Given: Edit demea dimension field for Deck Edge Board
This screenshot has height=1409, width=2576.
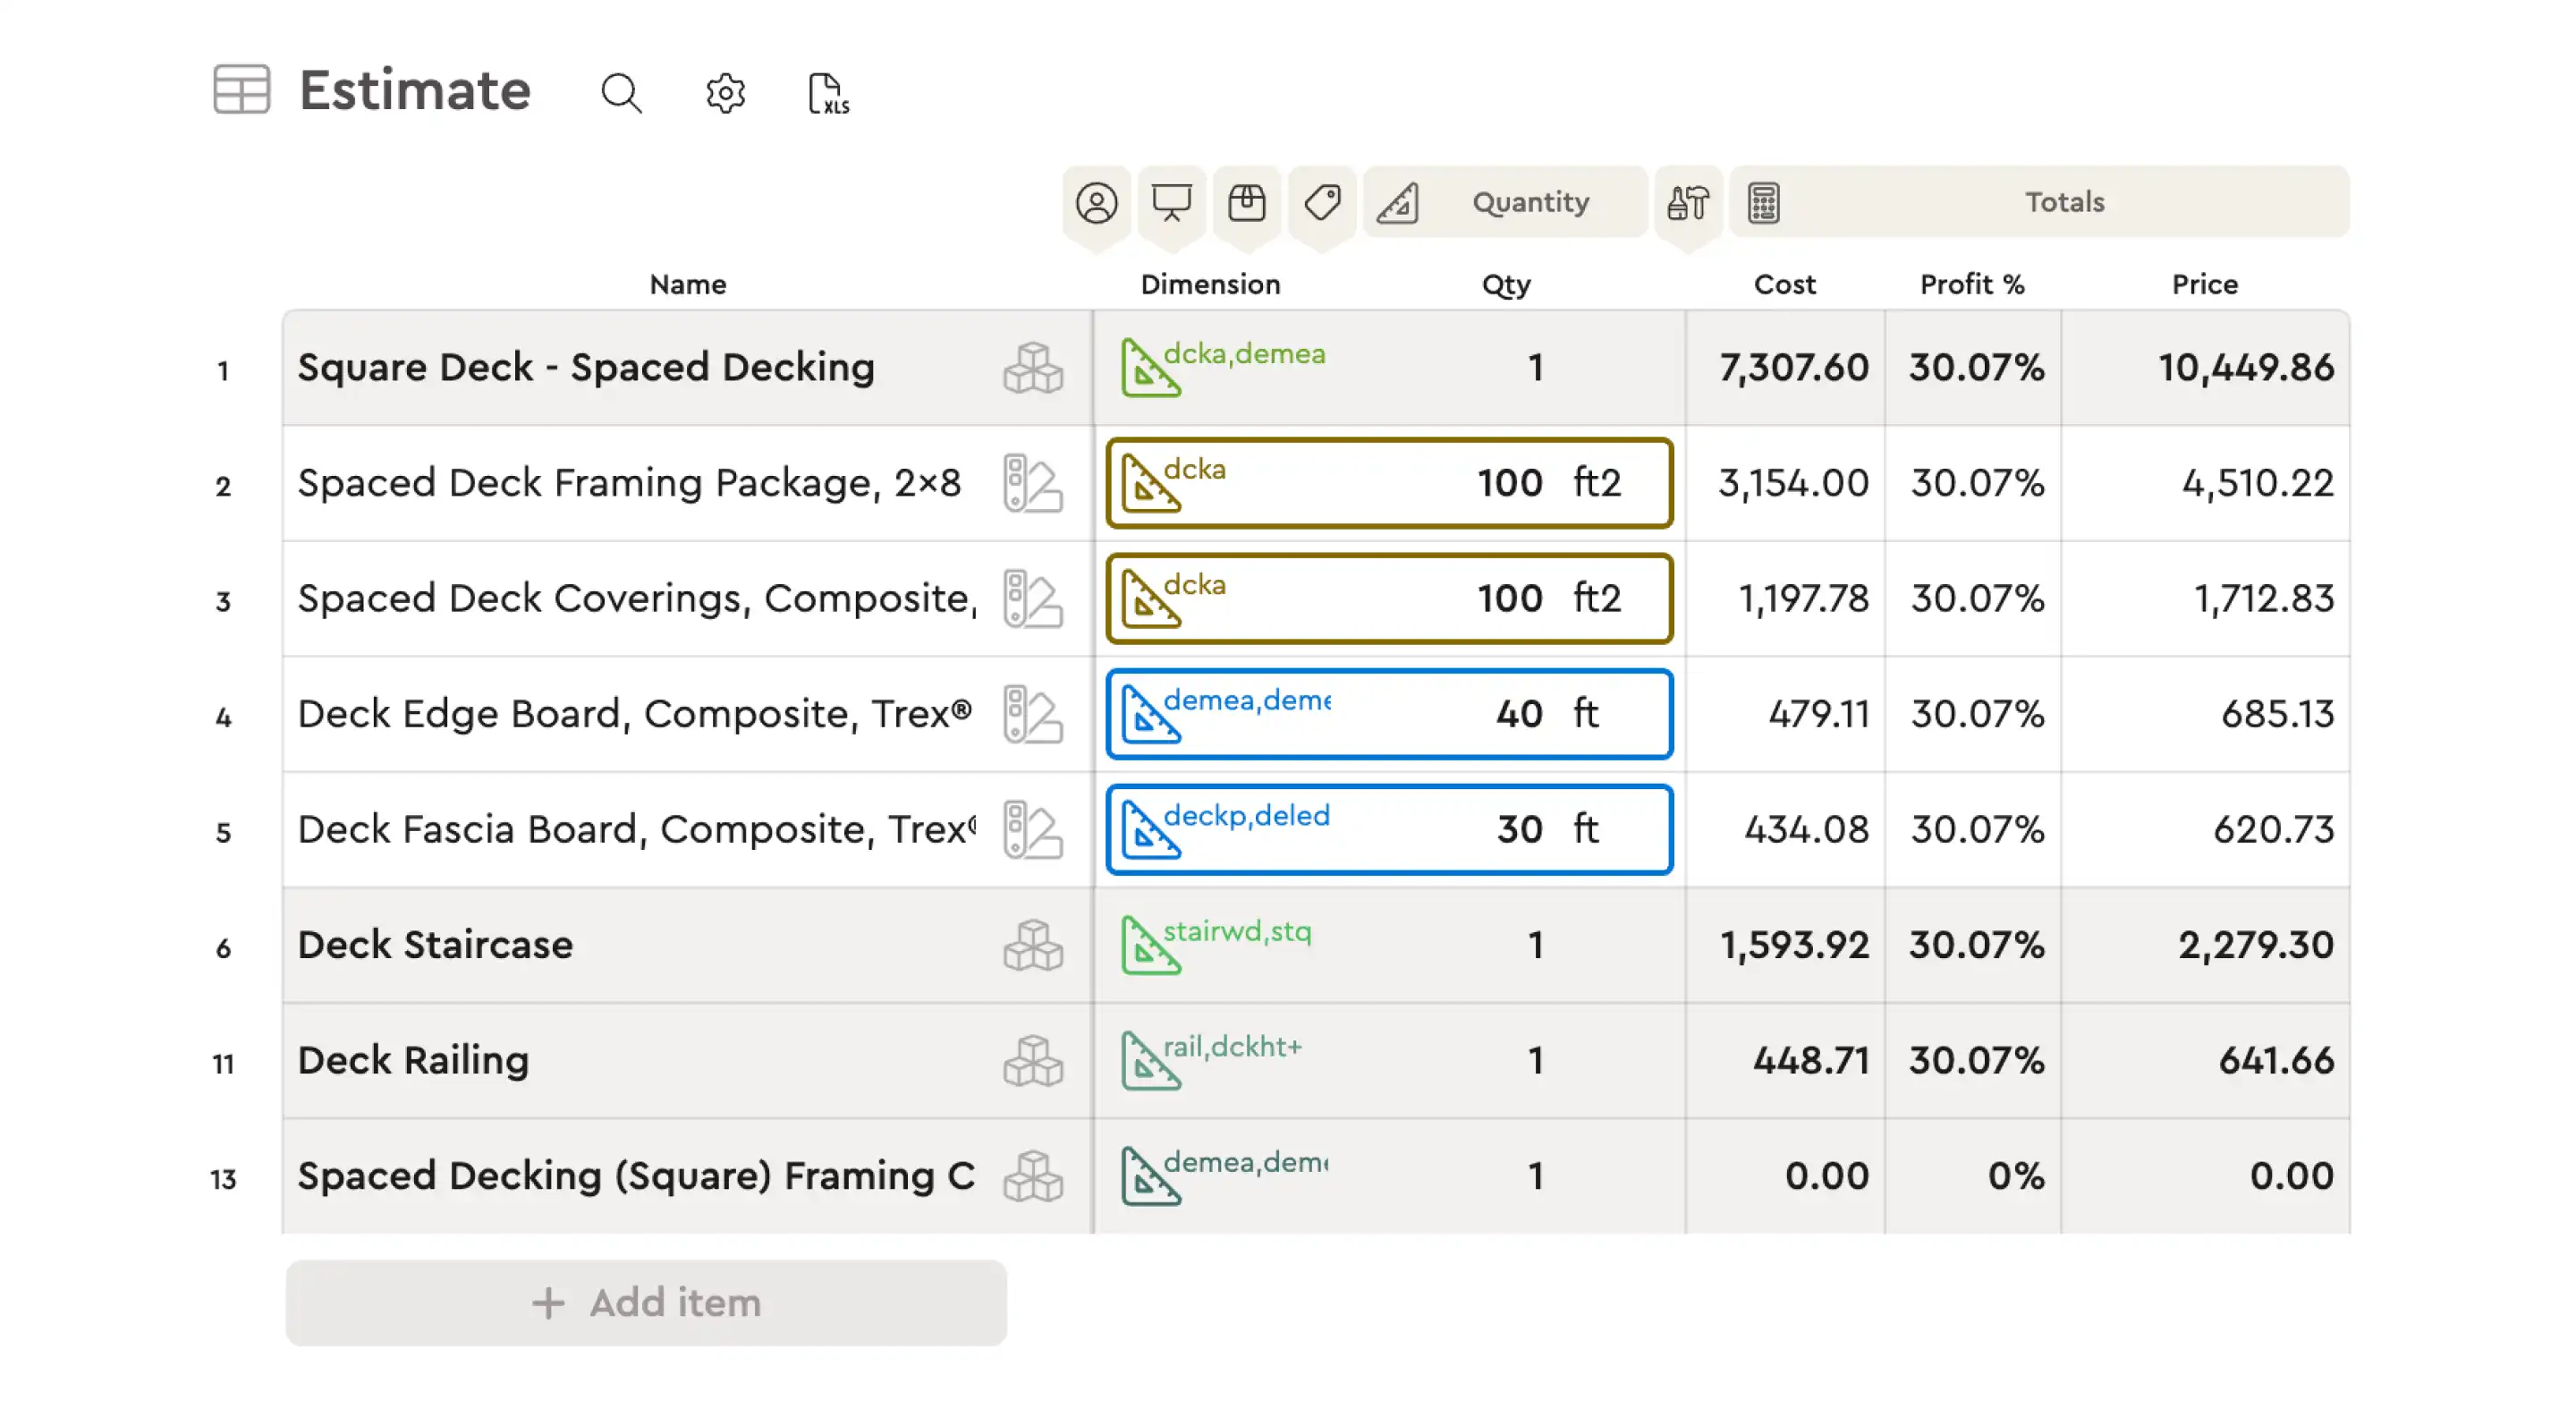Looking at the screenshot, I should 1389,714.
